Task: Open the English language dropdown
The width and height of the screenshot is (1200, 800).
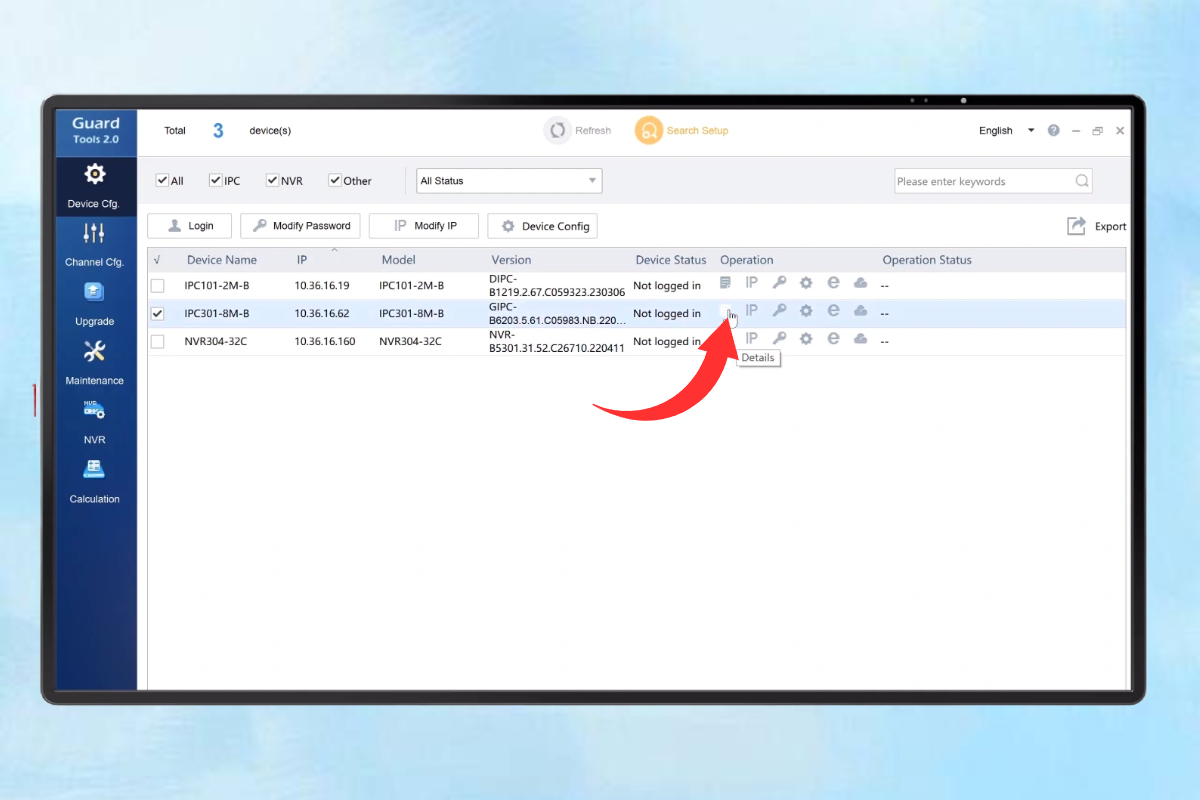Action: 1006,131
